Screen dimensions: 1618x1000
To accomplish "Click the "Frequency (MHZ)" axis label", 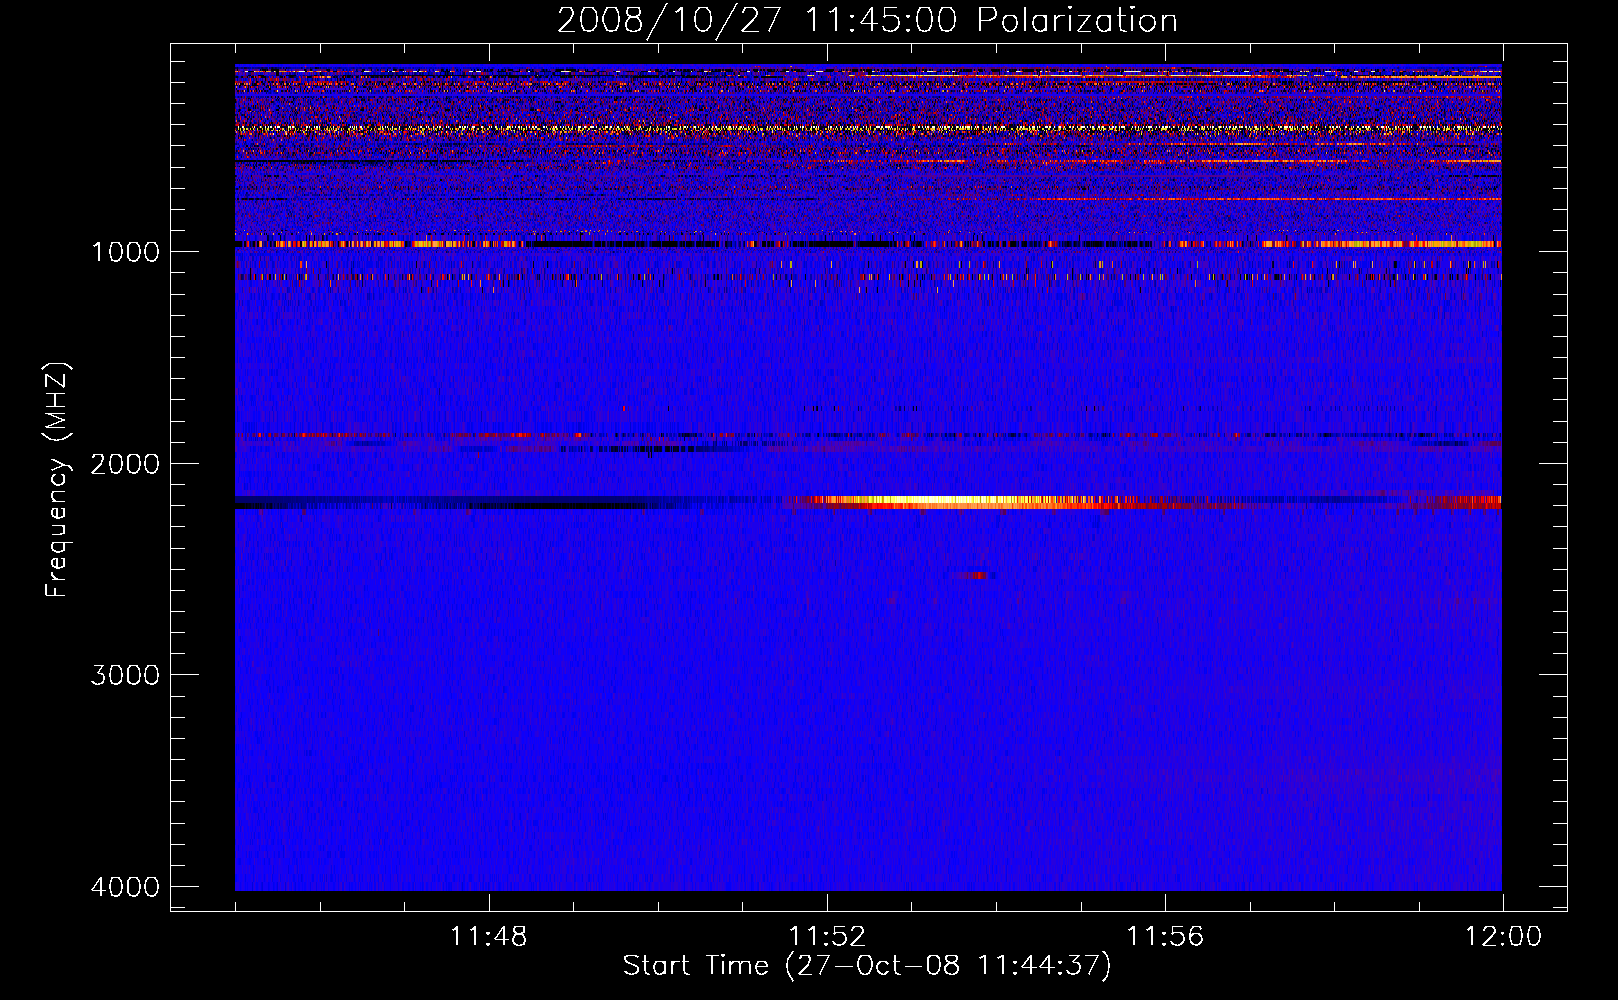I will (57, 480).
